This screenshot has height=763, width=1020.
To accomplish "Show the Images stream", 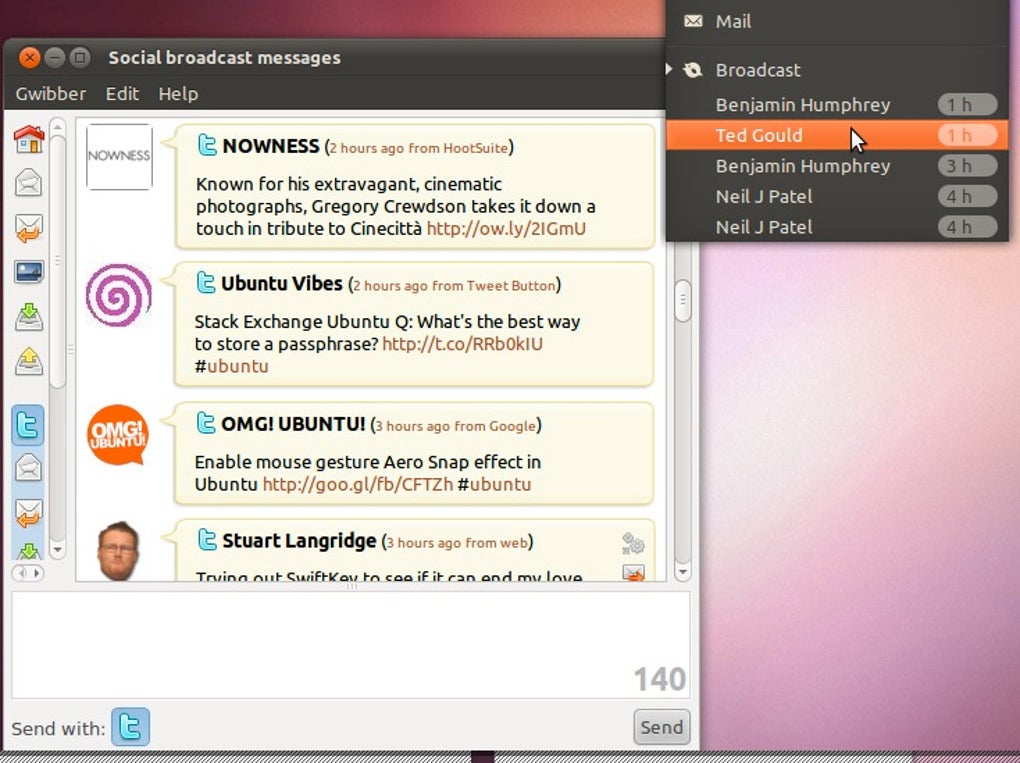I will coord(29,272).
